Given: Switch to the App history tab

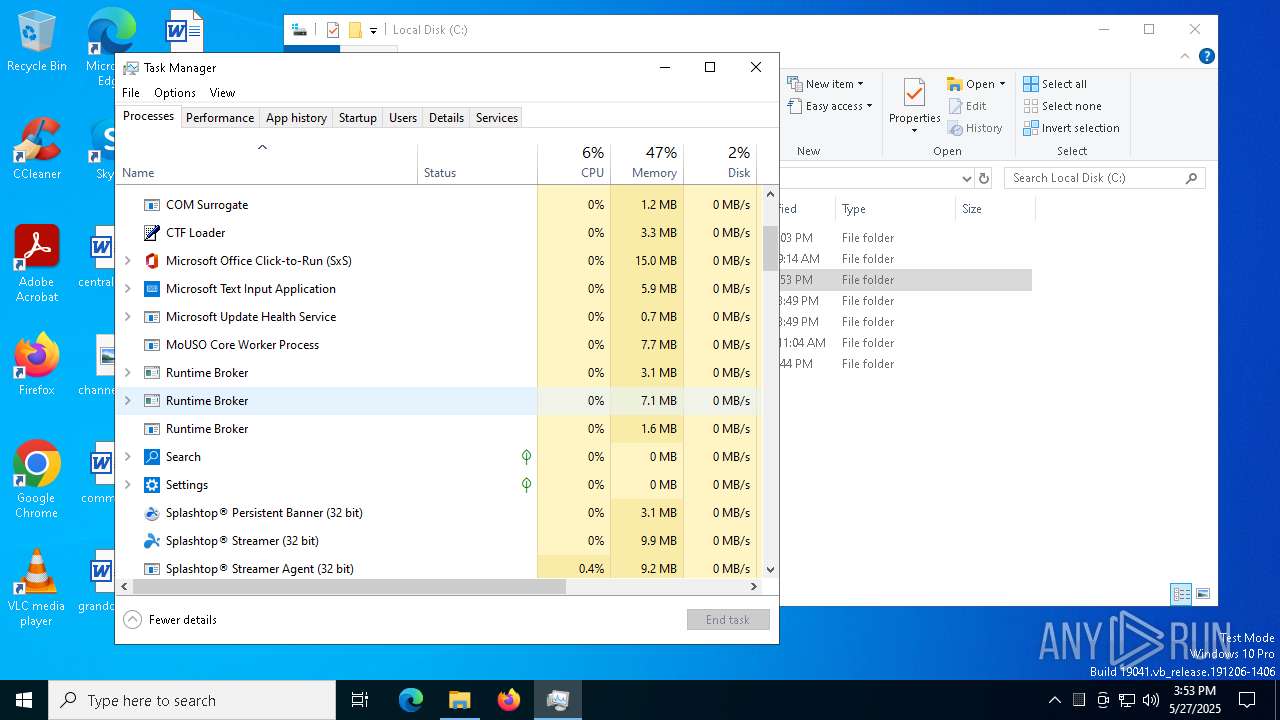Looking at the screenshot, I should [296, 118].
